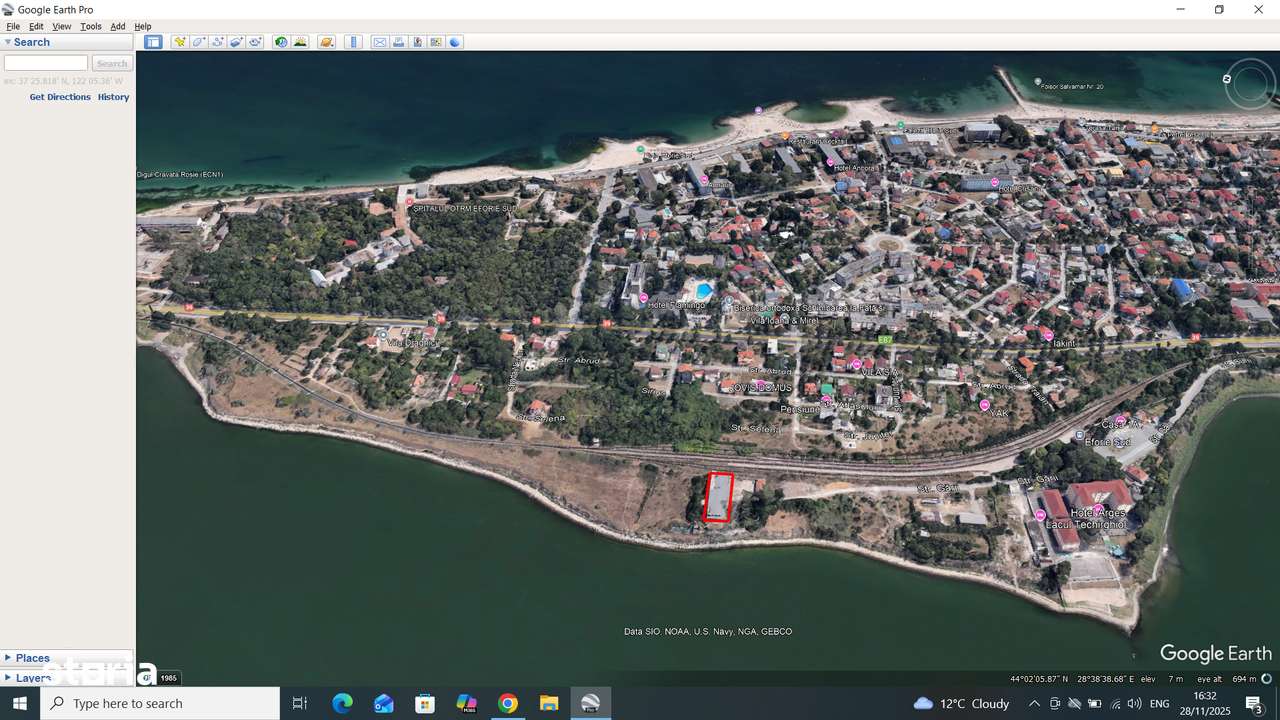Start recording a tour
This screenshot has height=720, width=1280.
pos(253,41)
